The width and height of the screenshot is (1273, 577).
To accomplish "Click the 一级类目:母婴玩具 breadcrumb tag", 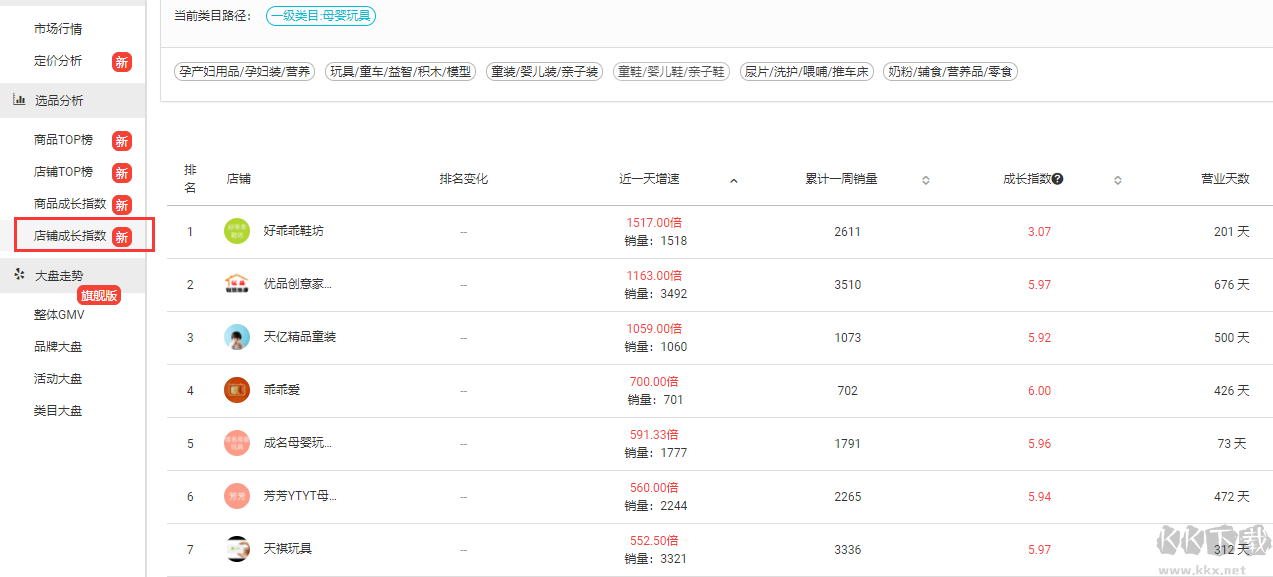I will 321,16.
